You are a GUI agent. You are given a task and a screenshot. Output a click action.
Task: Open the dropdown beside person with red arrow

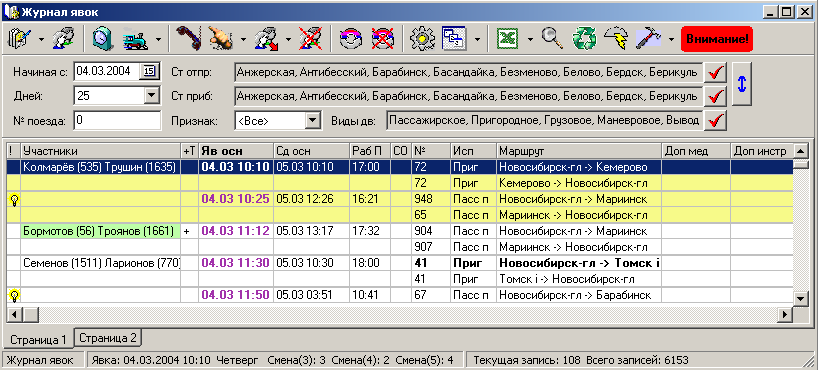288,39
